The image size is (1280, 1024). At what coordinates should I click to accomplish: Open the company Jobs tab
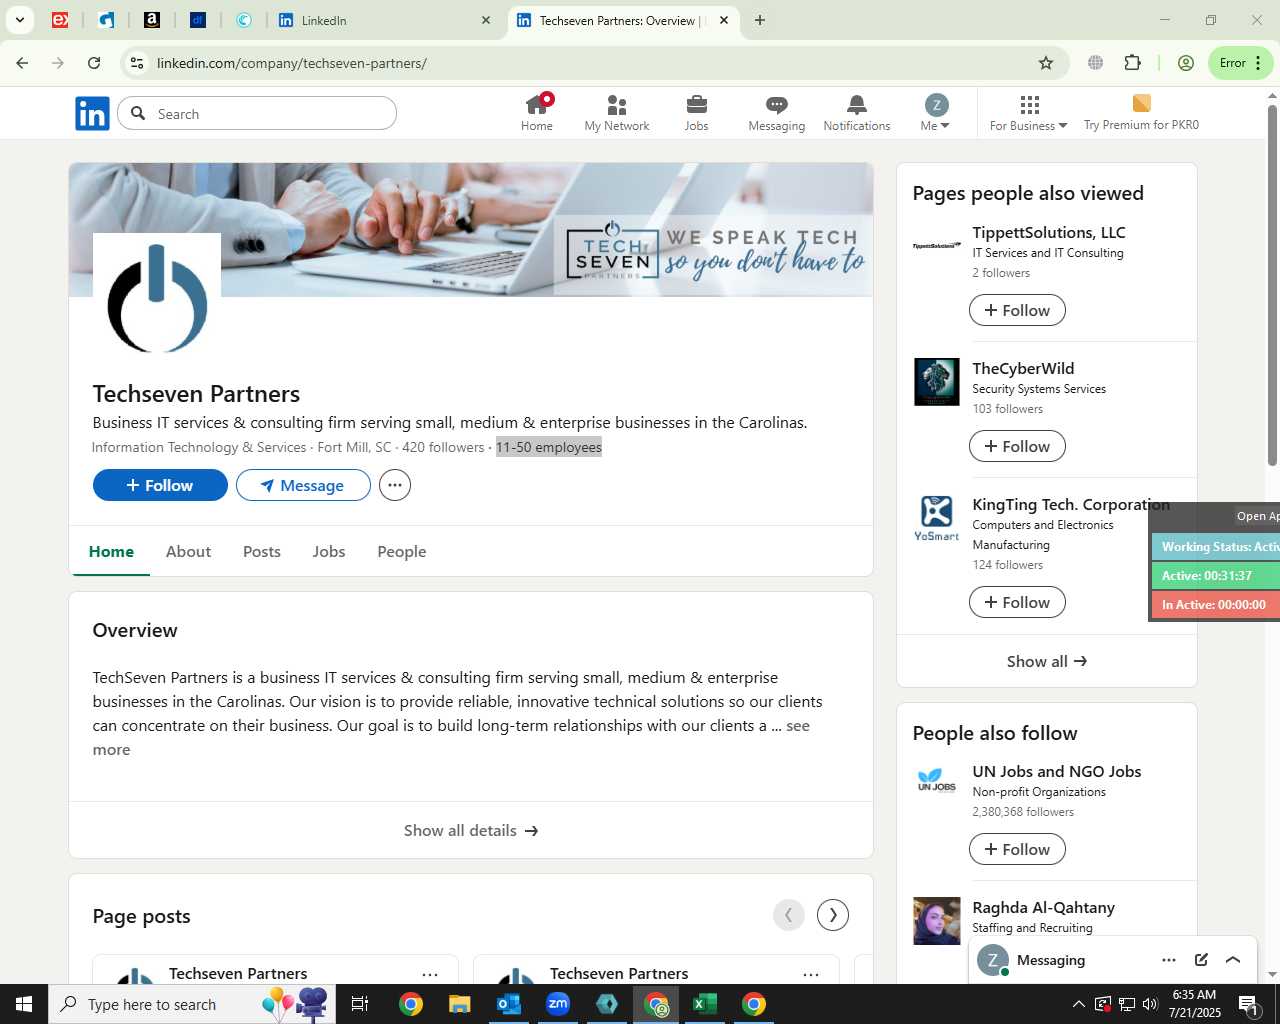(329, 551)
